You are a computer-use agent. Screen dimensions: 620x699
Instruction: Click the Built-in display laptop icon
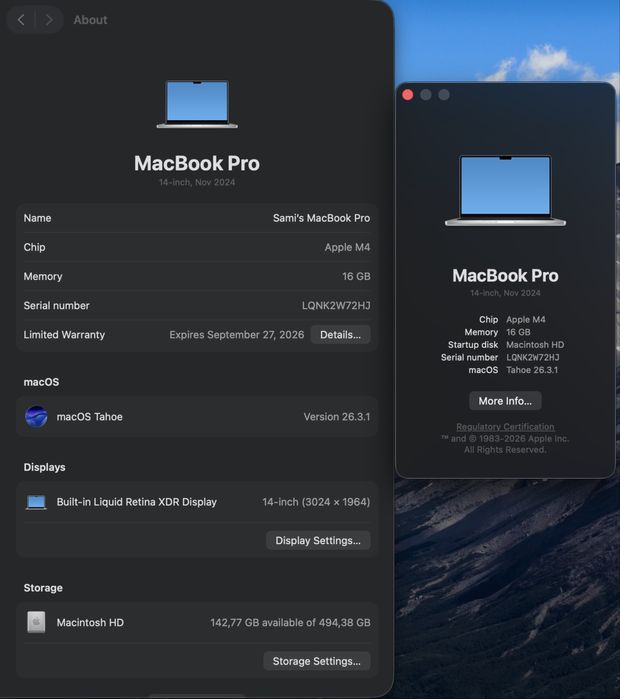tap(36, 502)
